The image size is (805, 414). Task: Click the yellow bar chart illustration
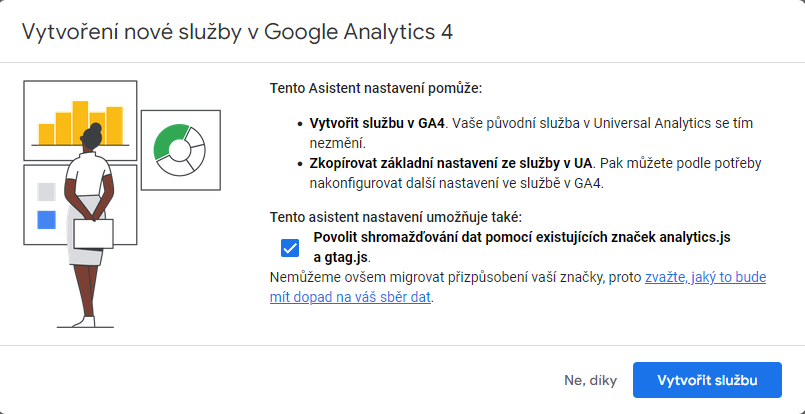(81, 123)
